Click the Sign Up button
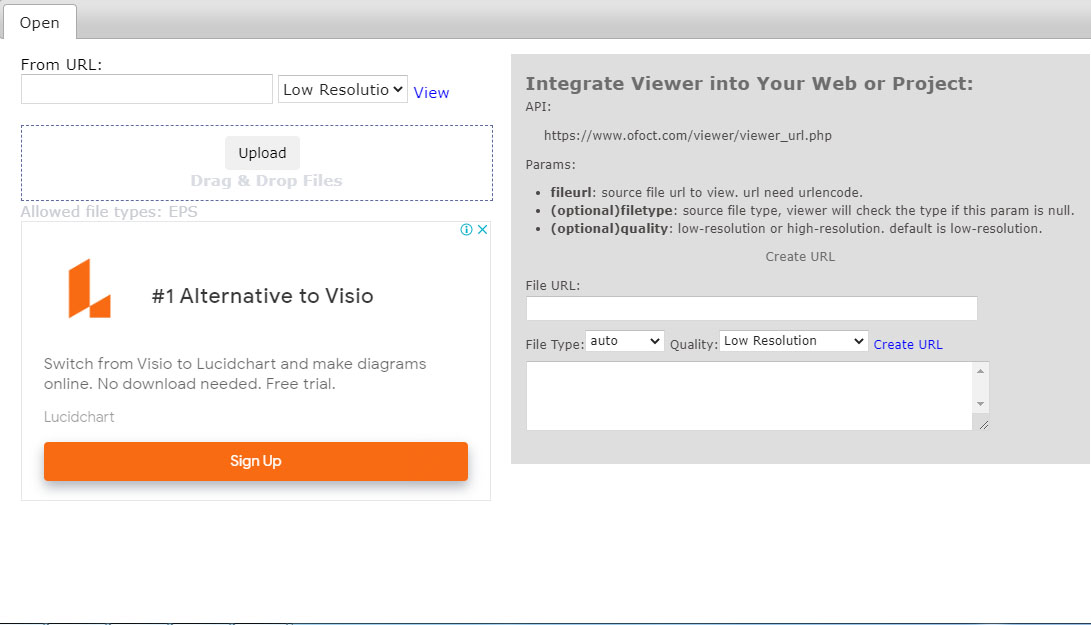1091x625 pixels. coord(256,461)
